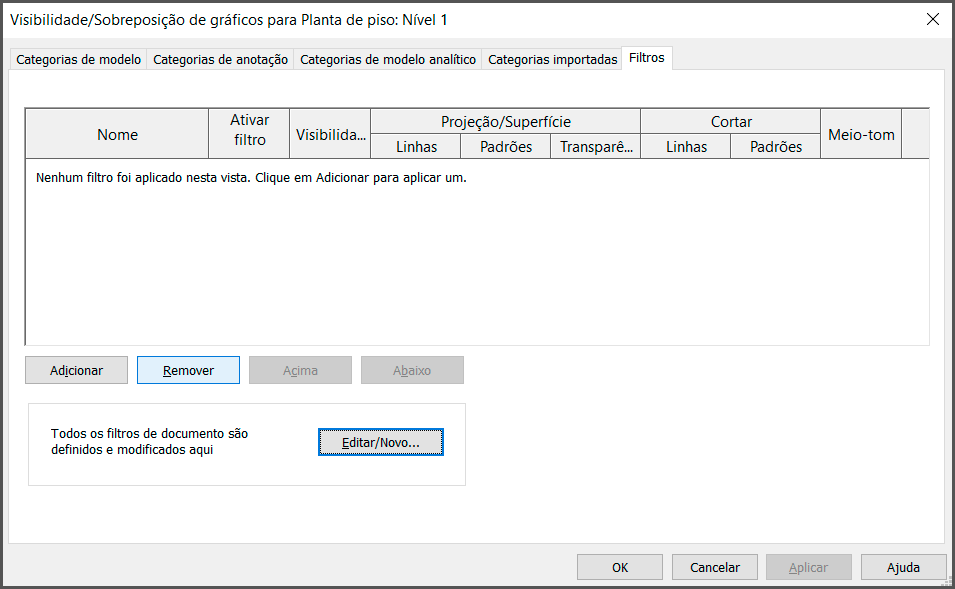Click the Aplicar button
Viewport: 955px width, 589px height.
(808, 567)
